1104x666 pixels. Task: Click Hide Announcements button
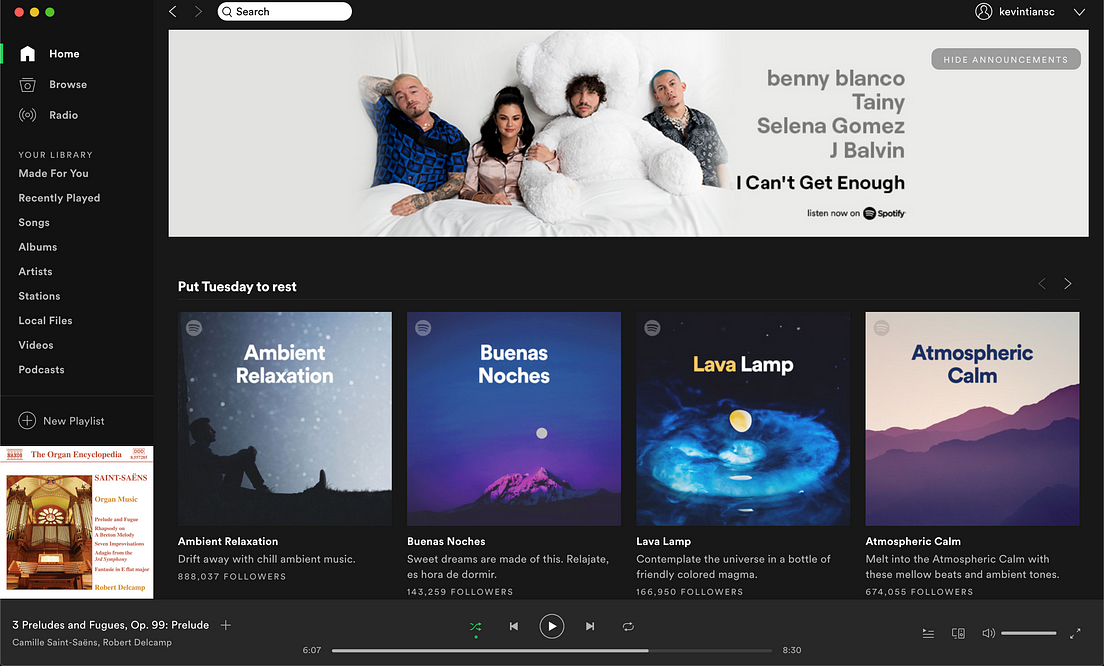tap(1005, 59)
